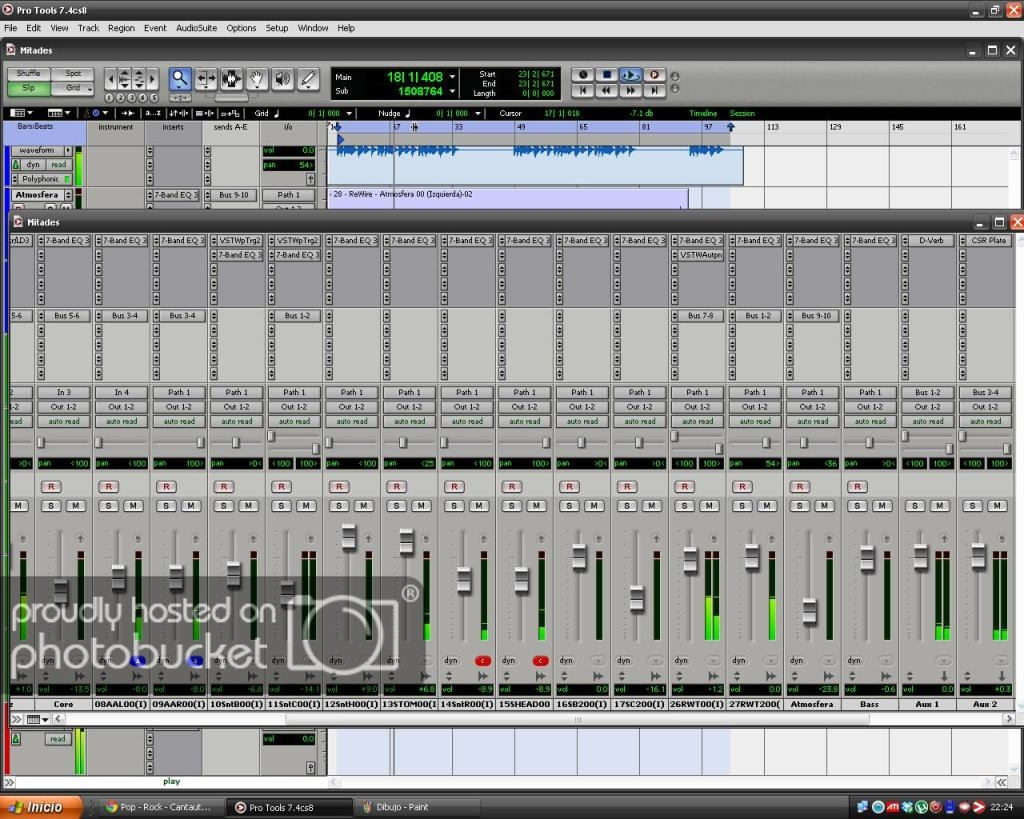
Task: Click the transport Rewind button
Action: pyautogui.click(x=606, y=90)
